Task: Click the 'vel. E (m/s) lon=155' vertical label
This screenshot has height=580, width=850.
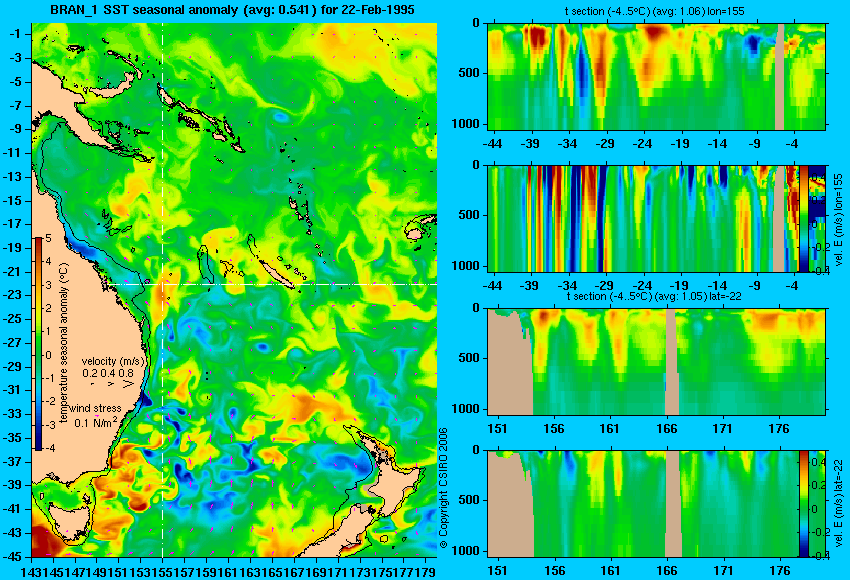Action: click(839, 219)
